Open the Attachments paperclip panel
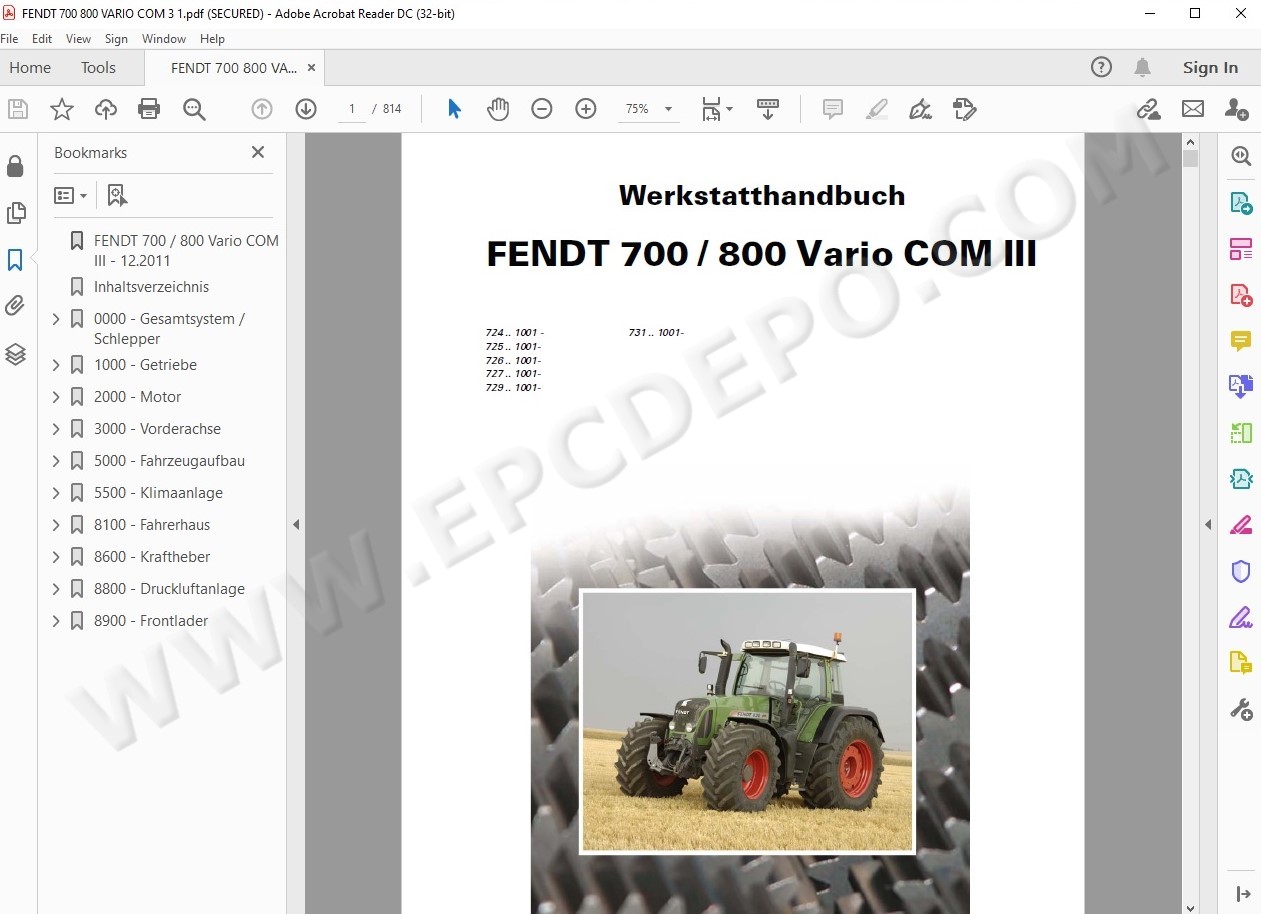 tap(15, 306)
